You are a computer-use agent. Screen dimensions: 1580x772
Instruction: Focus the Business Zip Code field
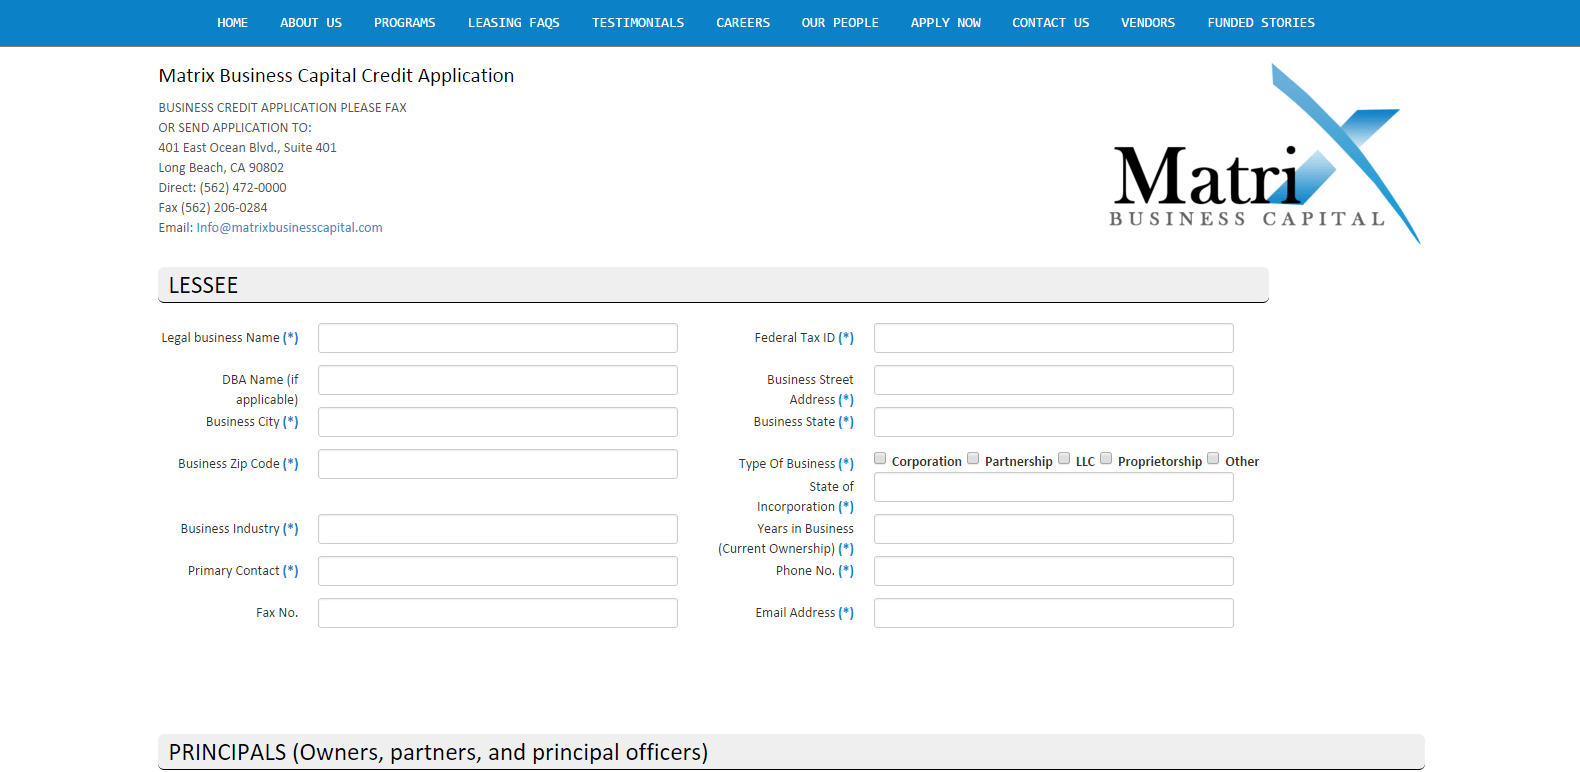tap(498, 464)
